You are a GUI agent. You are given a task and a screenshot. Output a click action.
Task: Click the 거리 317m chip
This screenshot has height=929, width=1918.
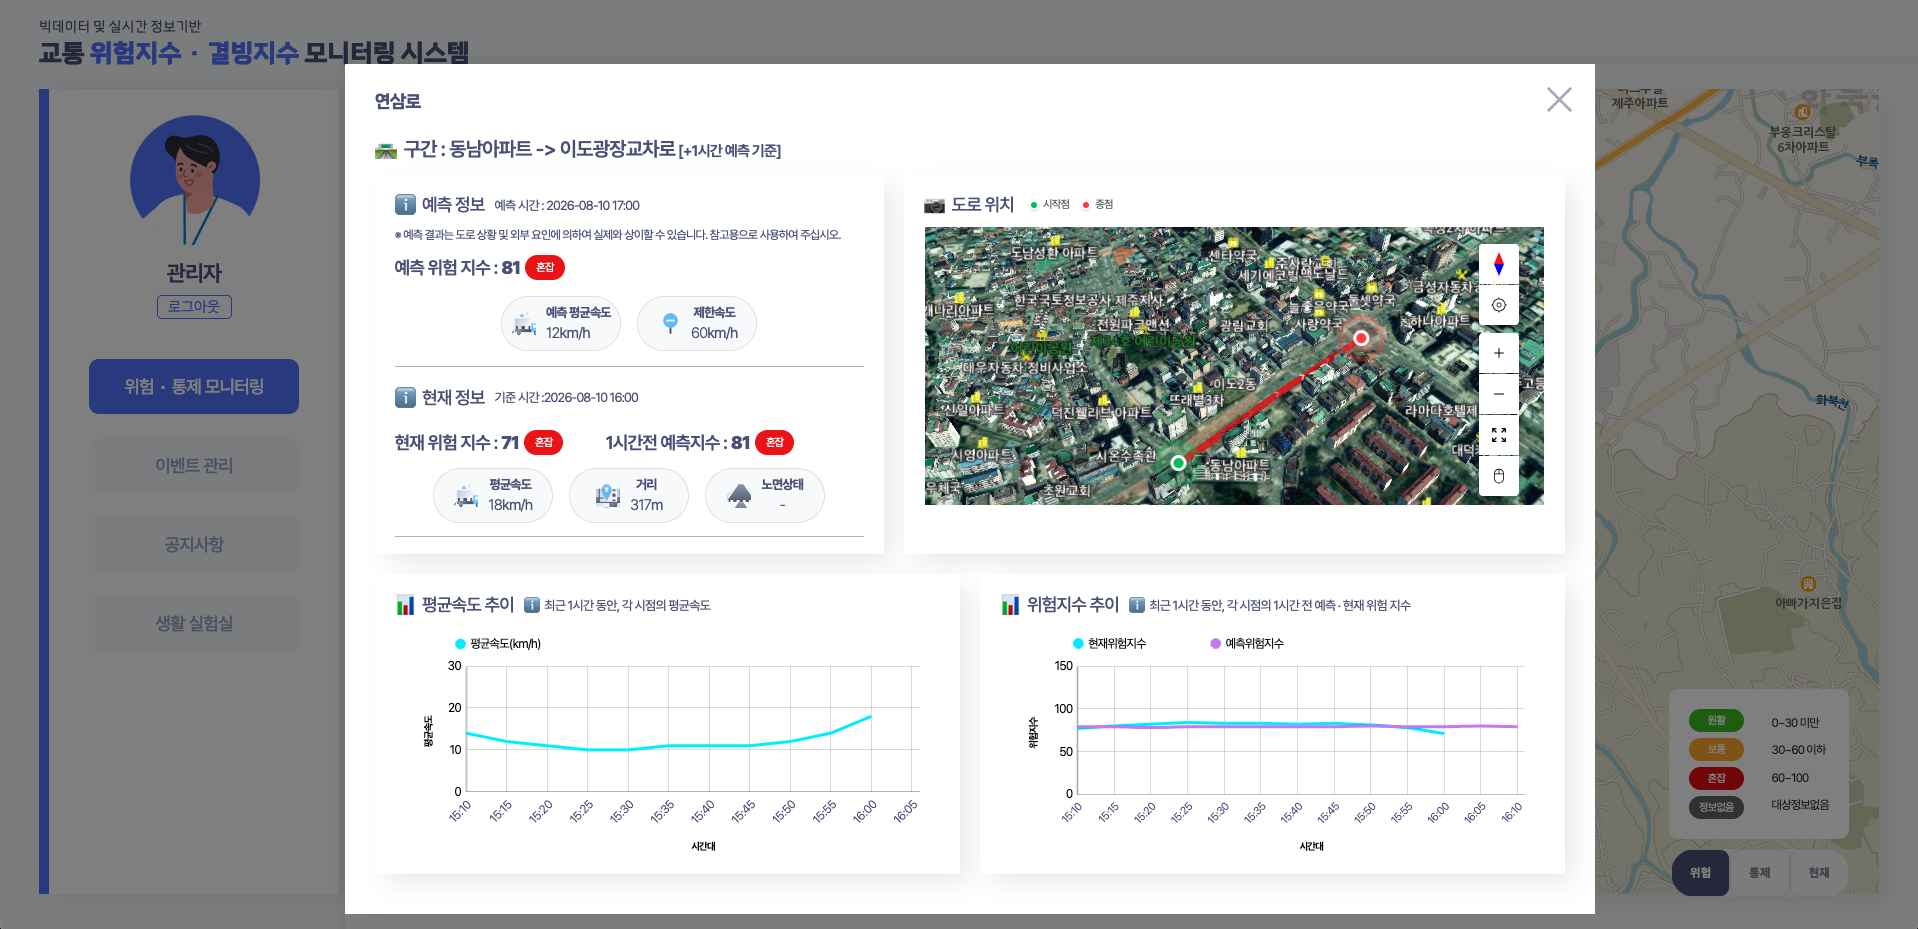629,495
